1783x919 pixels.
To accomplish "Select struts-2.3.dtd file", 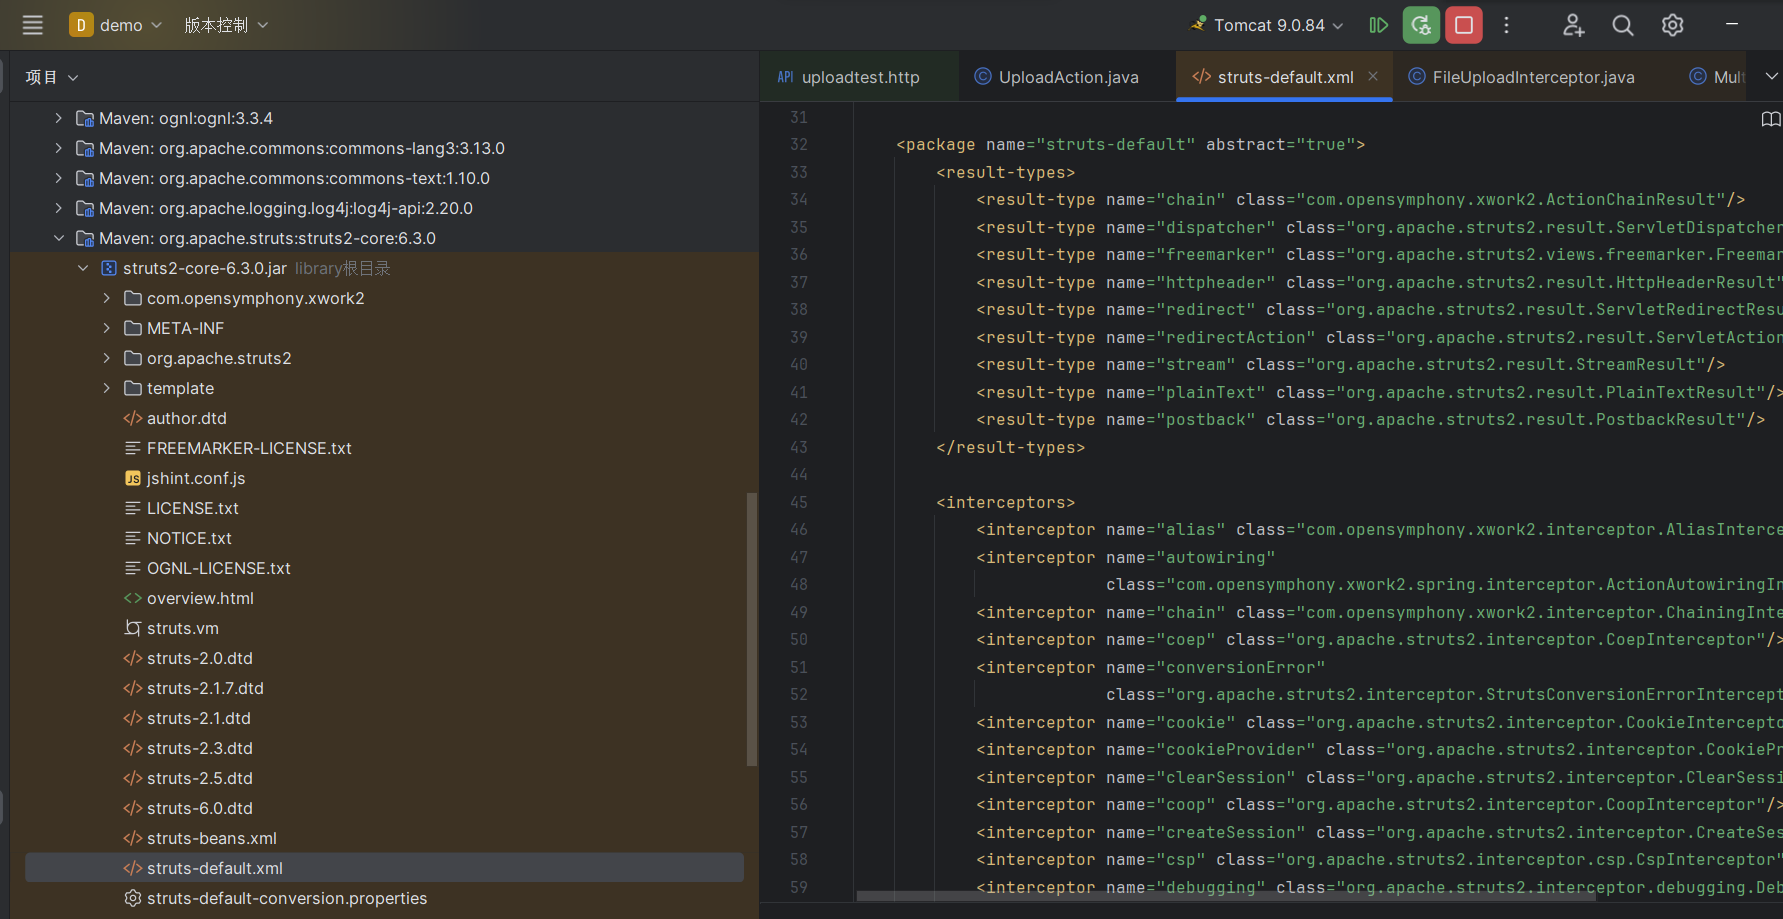I will tap(200, 748).
